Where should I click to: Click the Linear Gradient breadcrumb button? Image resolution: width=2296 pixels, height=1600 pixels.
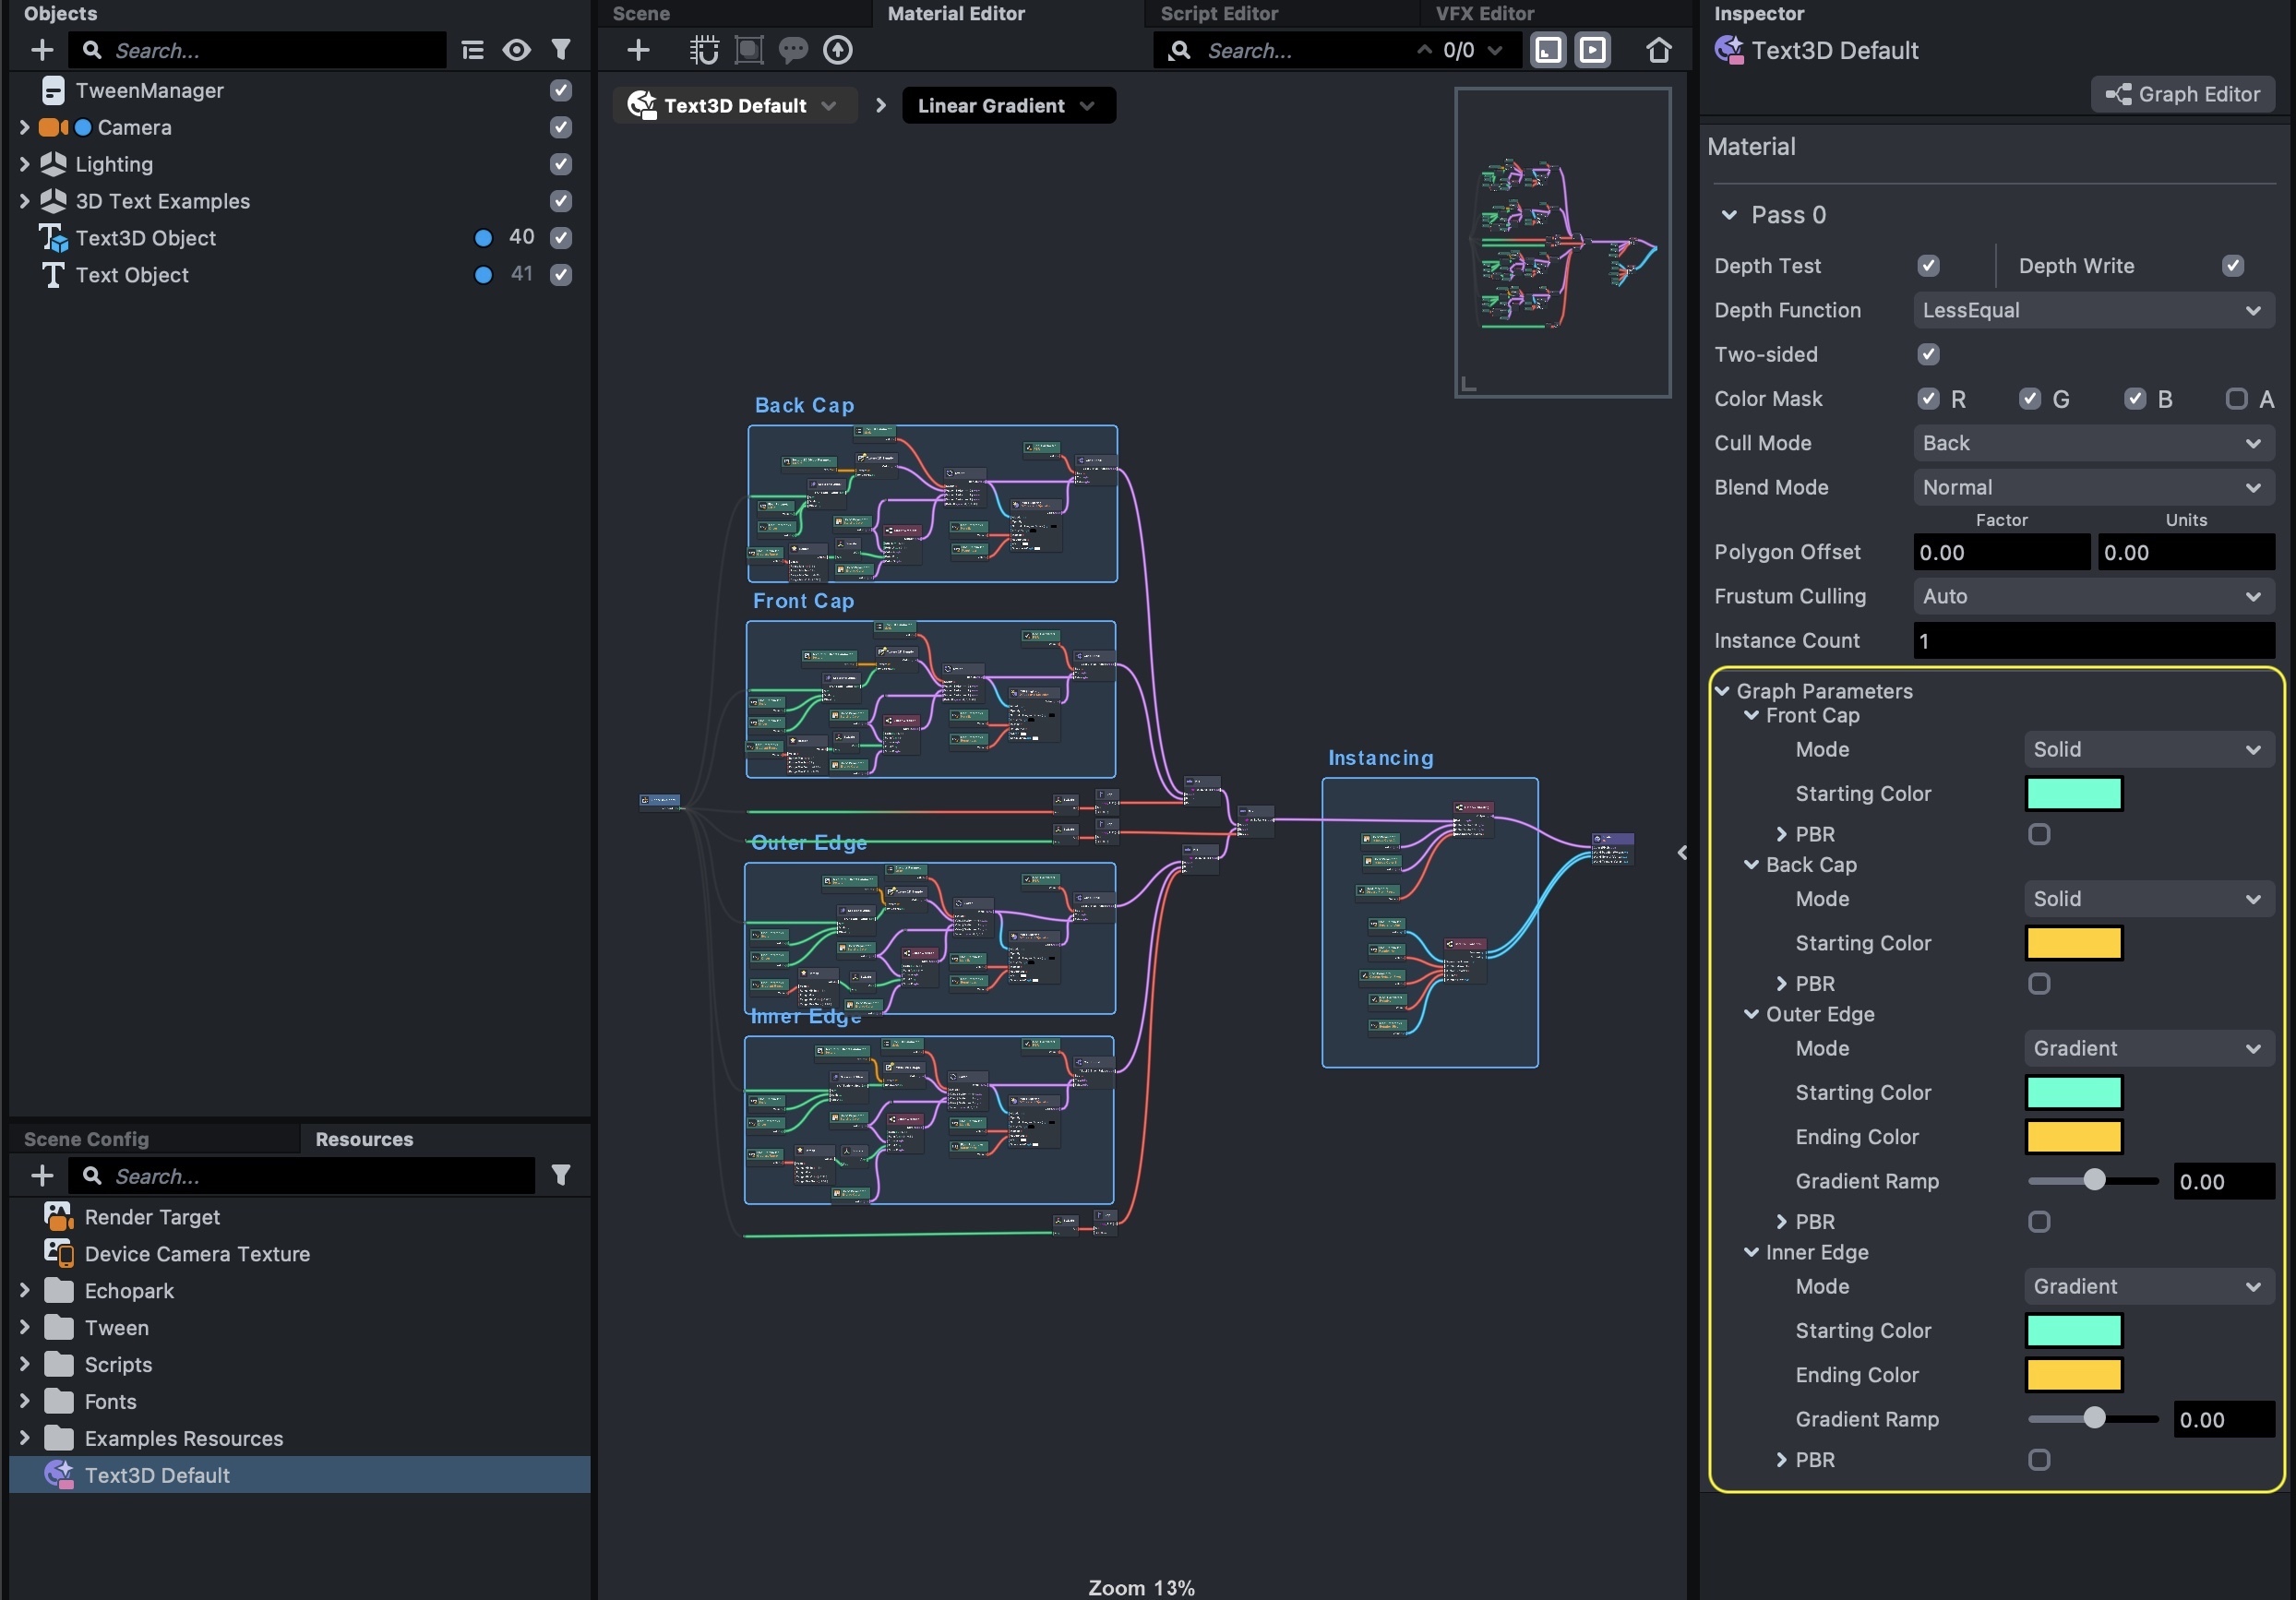pos(1007,105)
